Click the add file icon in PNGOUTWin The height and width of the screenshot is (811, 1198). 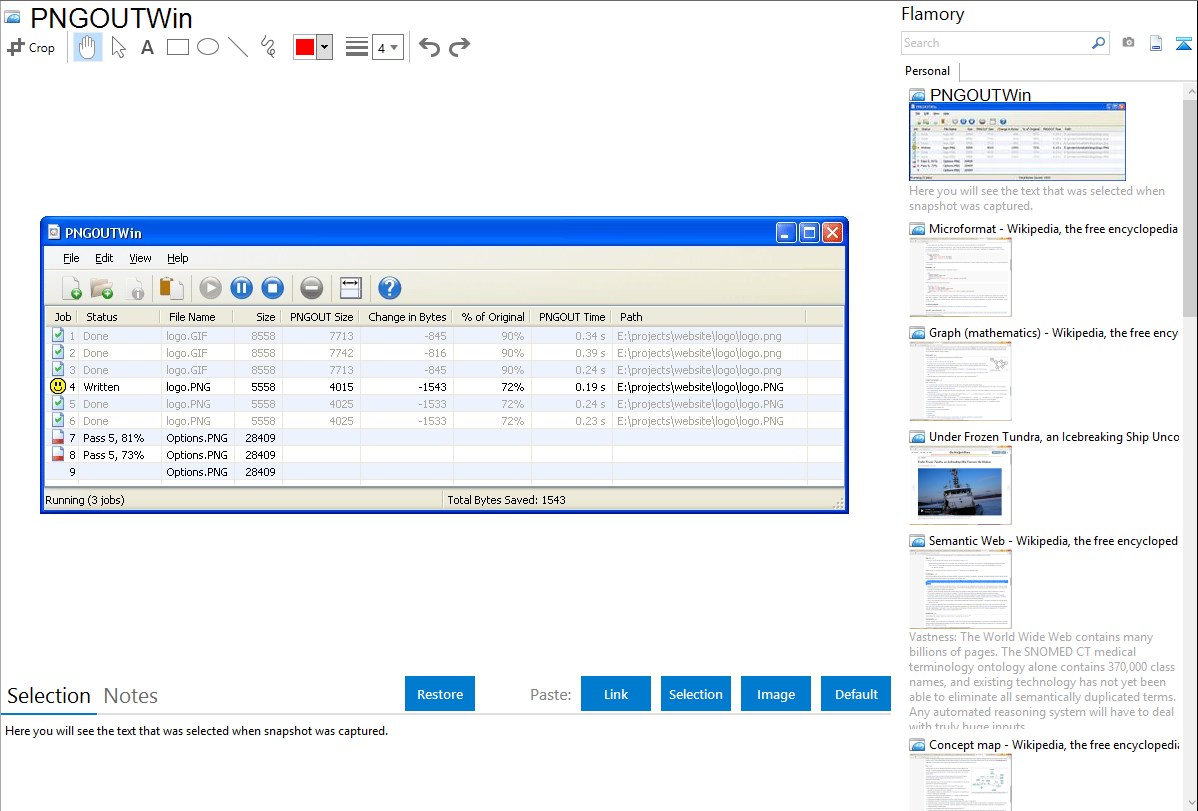(x=71, y=288)
